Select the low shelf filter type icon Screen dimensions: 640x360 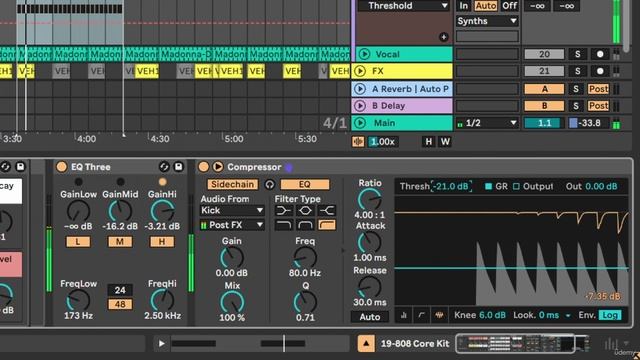pos(284,211)
